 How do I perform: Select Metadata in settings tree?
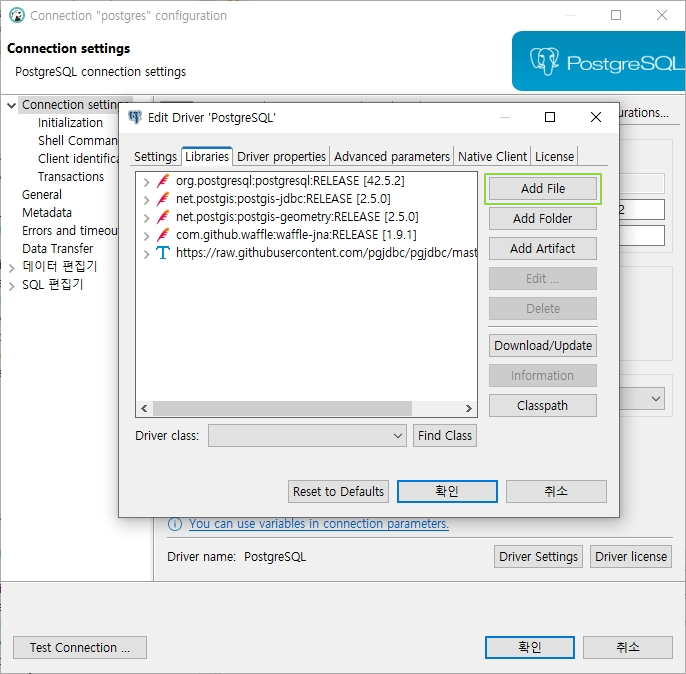click(47, 213)
